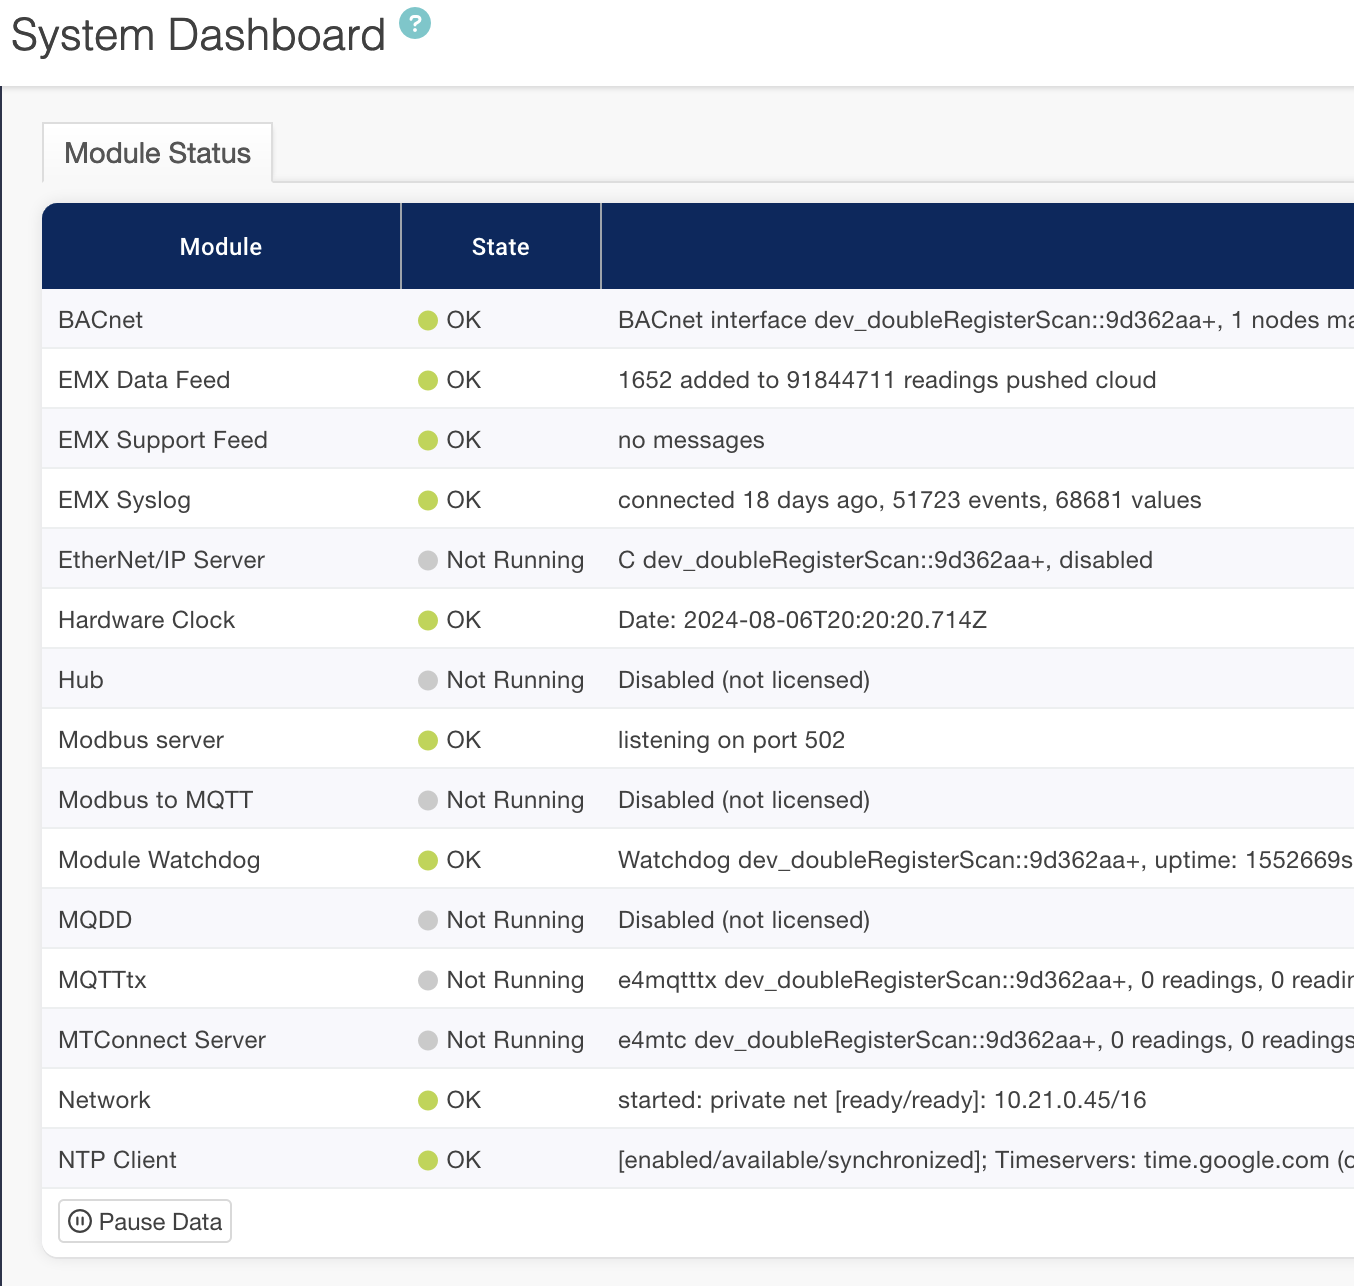Open the Module Status tab
Image resolution: width=1354 pixels, height=1286 pixels.
point(157,153)
